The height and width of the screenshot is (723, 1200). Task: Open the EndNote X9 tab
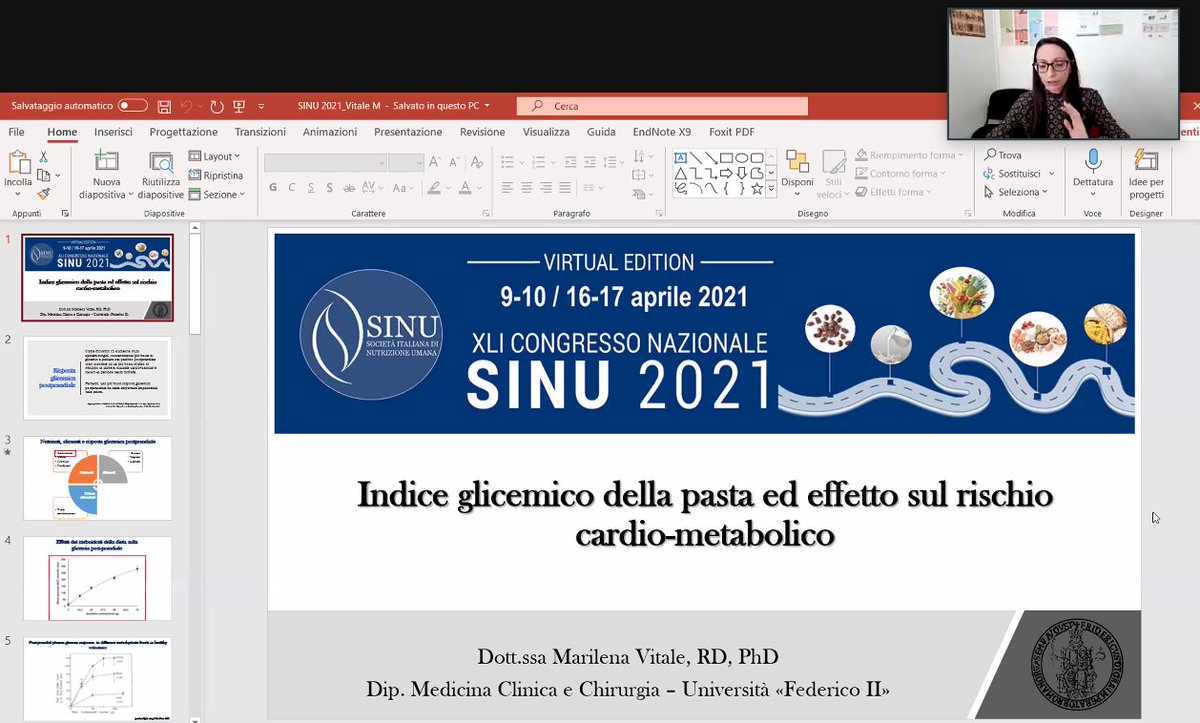[x=662, y=132]
